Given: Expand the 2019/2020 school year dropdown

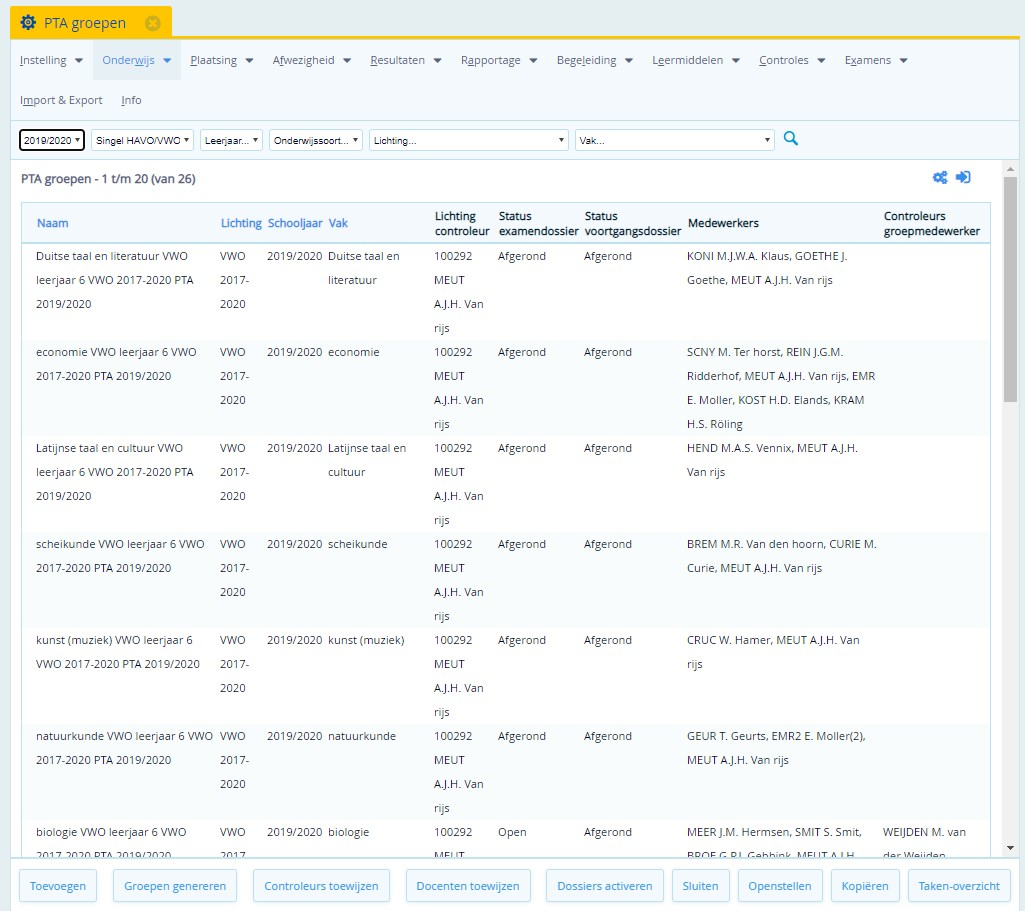Looking at the screenshot, I should (52, 140).
